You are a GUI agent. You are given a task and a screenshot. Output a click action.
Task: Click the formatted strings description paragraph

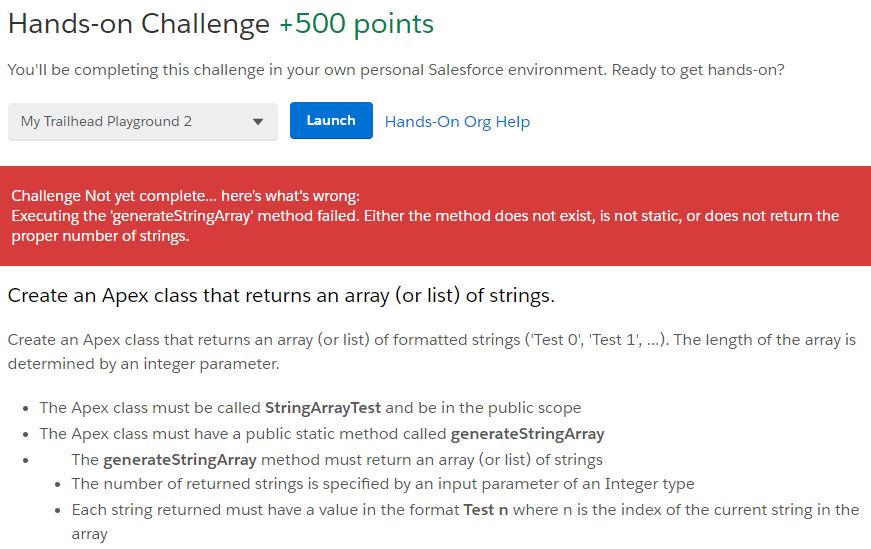431,340
